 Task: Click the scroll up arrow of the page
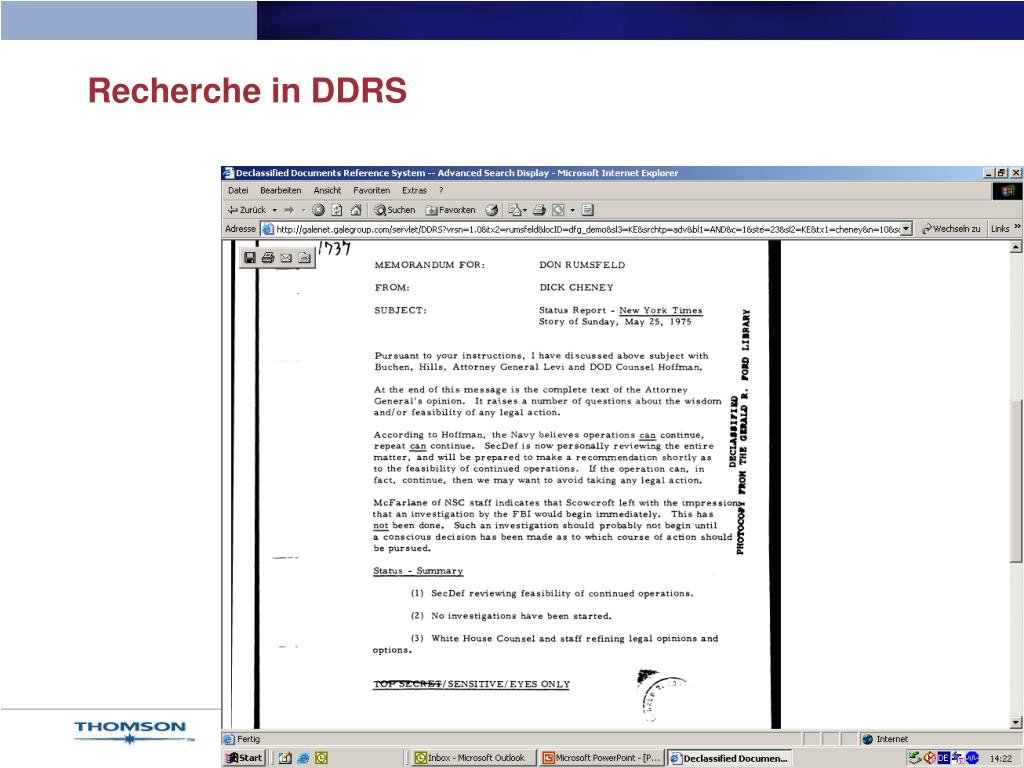coord(1016,247)
